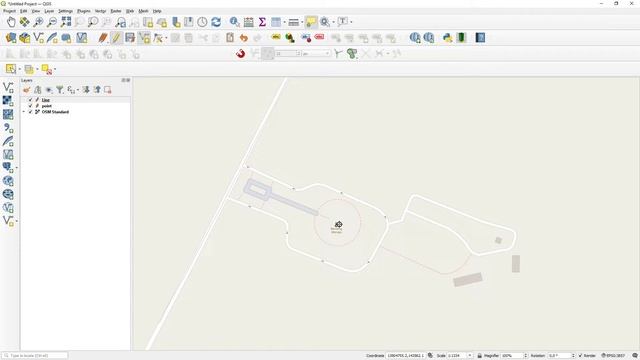
Task: Toggle Editing with the yellow pencil icon
Action: 116,38
